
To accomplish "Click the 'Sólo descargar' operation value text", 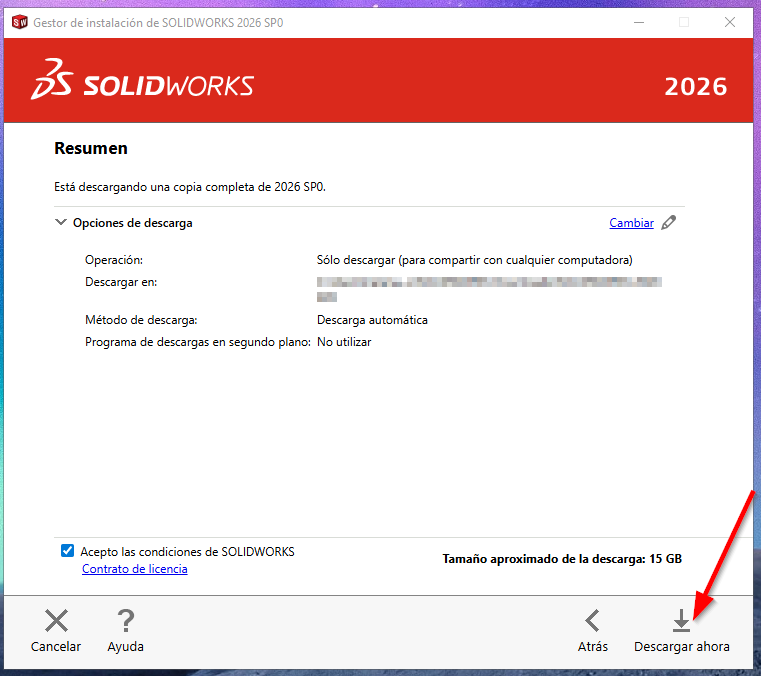I will click(x=474, y=260).
